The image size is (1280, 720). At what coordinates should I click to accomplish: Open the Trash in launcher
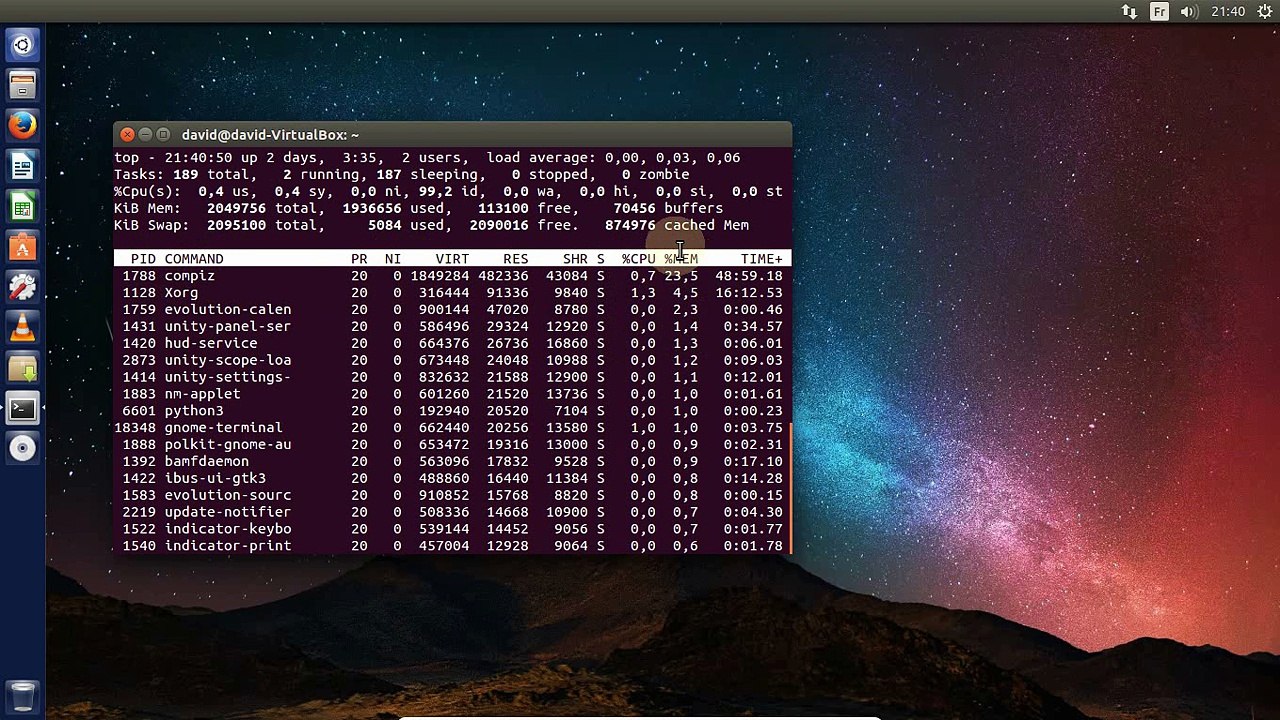pyautogui.click(x=22, y=696)
